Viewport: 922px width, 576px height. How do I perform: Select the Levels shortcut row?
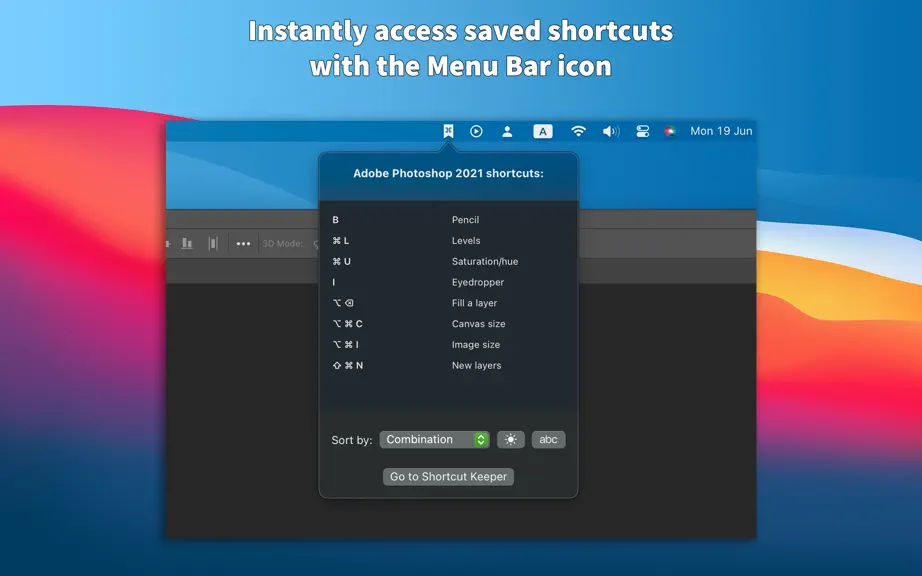pos(448,240)
